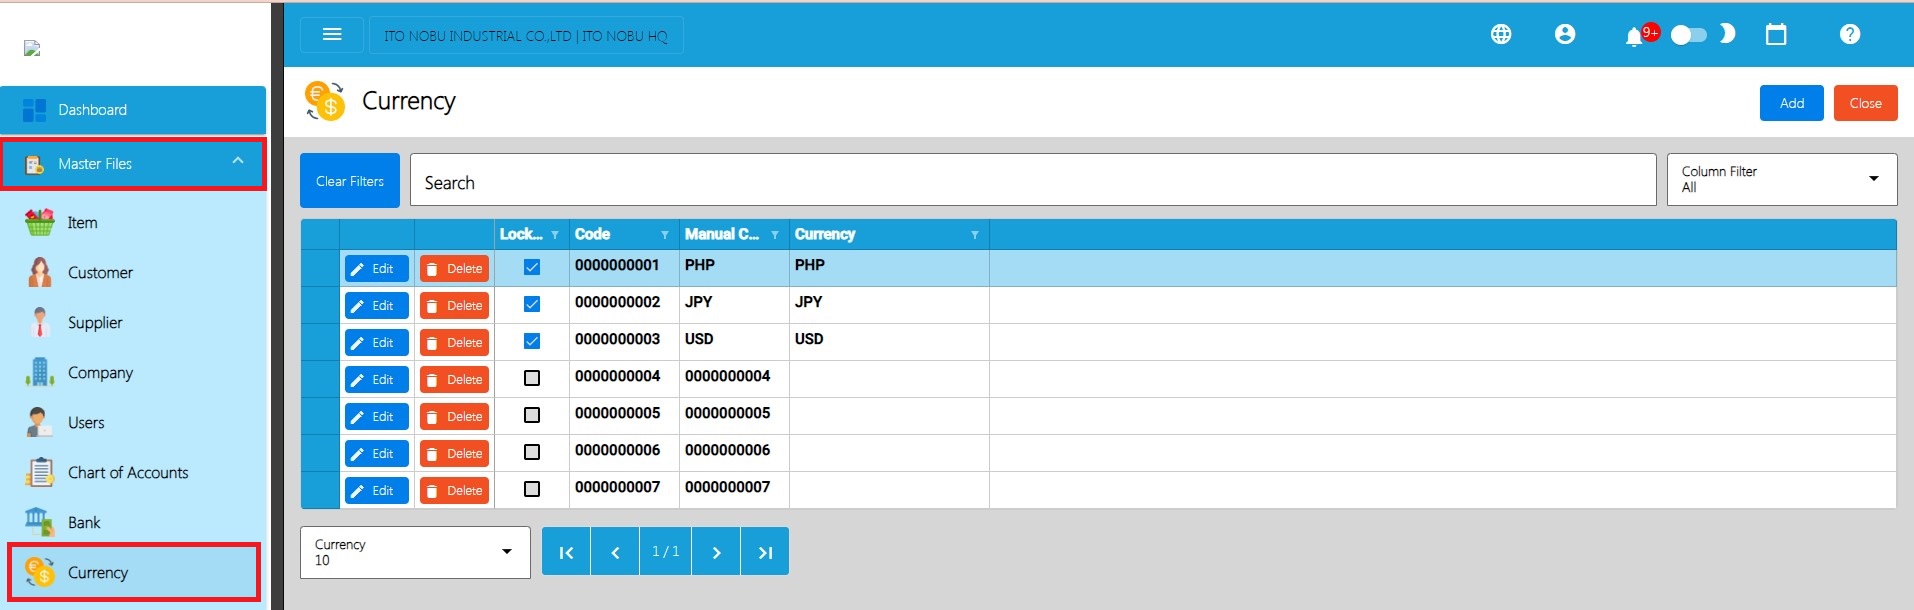Edit the USD currency row
This screenshot has width=1914, height=610.
(376, 343)
